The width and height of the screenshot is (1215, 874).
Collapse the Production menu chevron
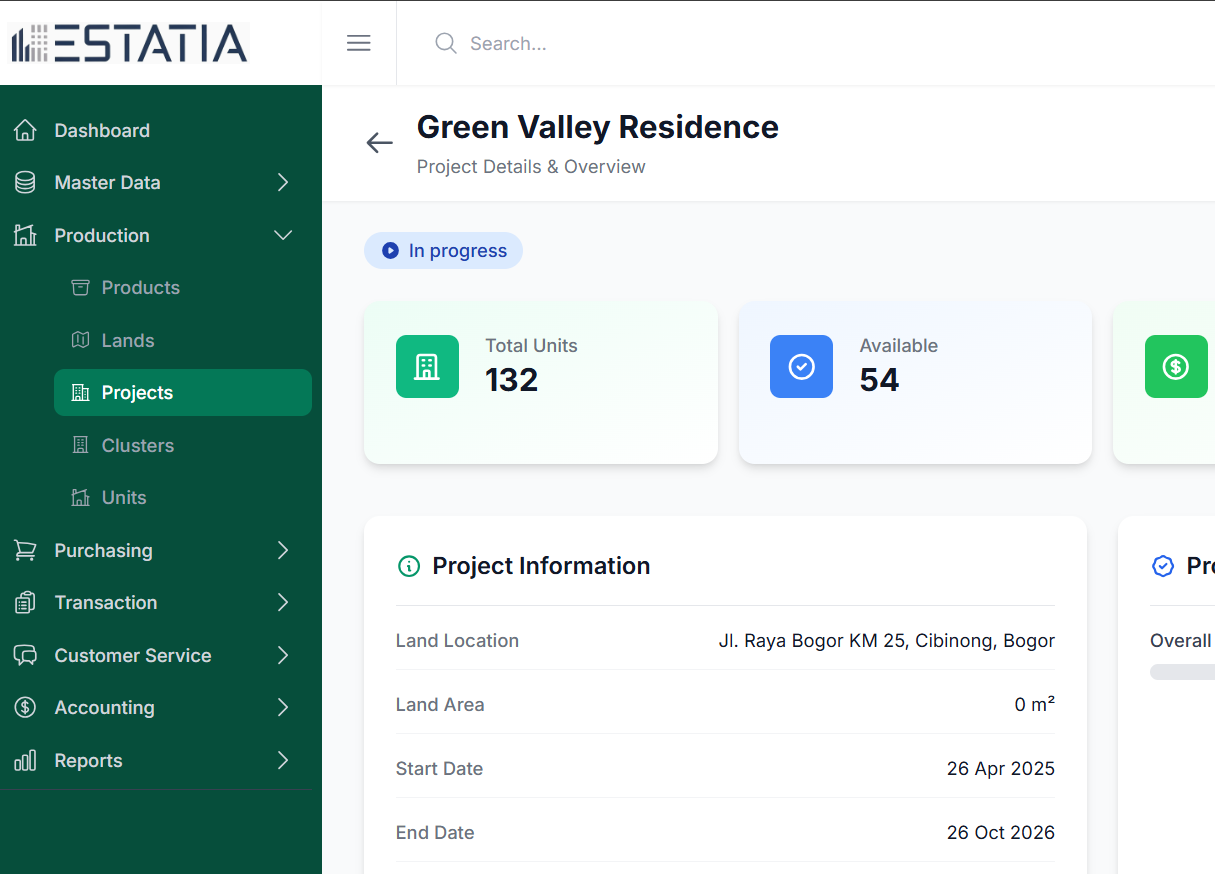[x=283, y=235]
